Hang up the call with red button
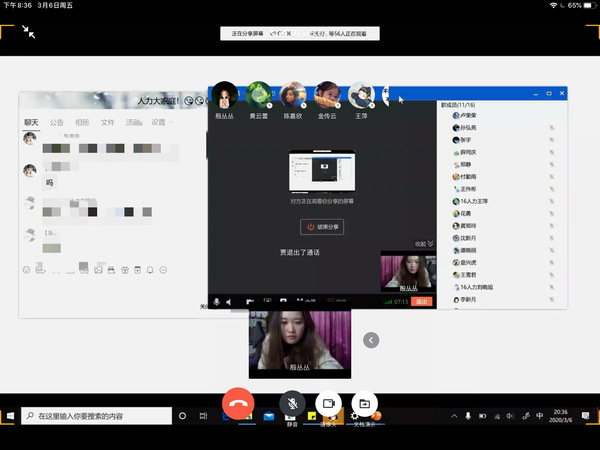The image size is (600, 450). (238, 403)
